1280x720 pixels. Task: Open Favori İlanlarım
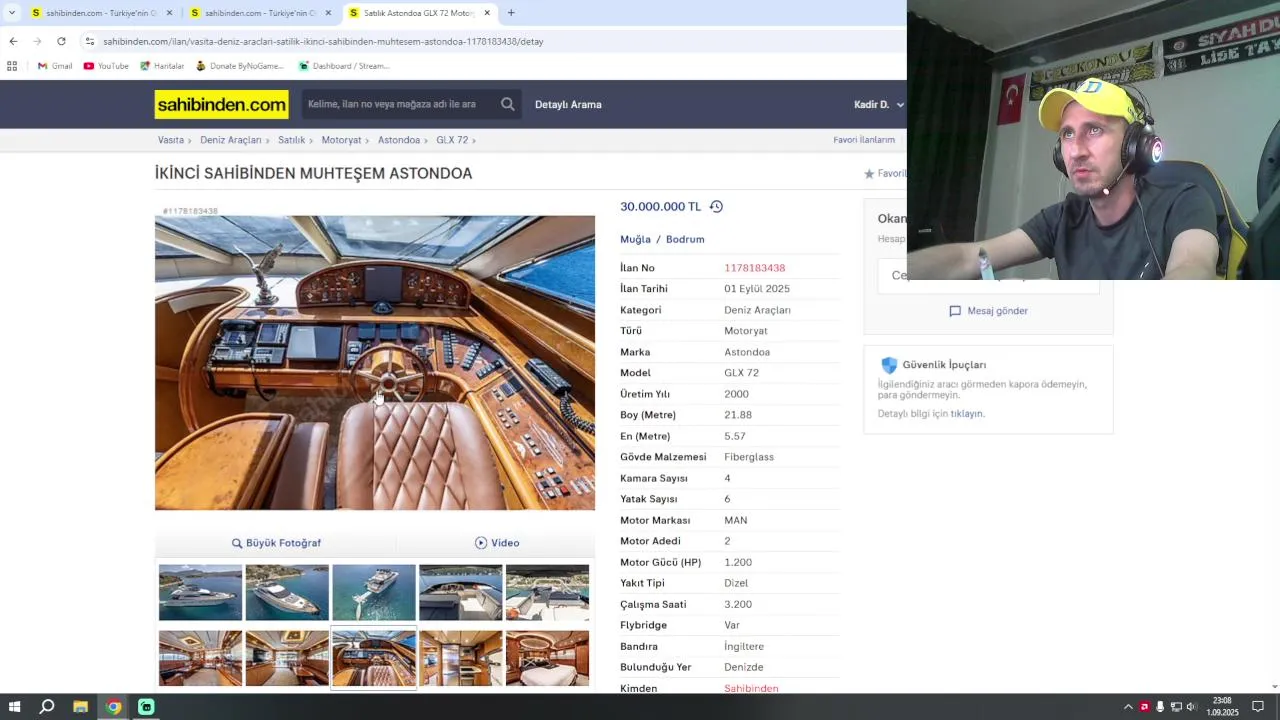click(864, 140)
